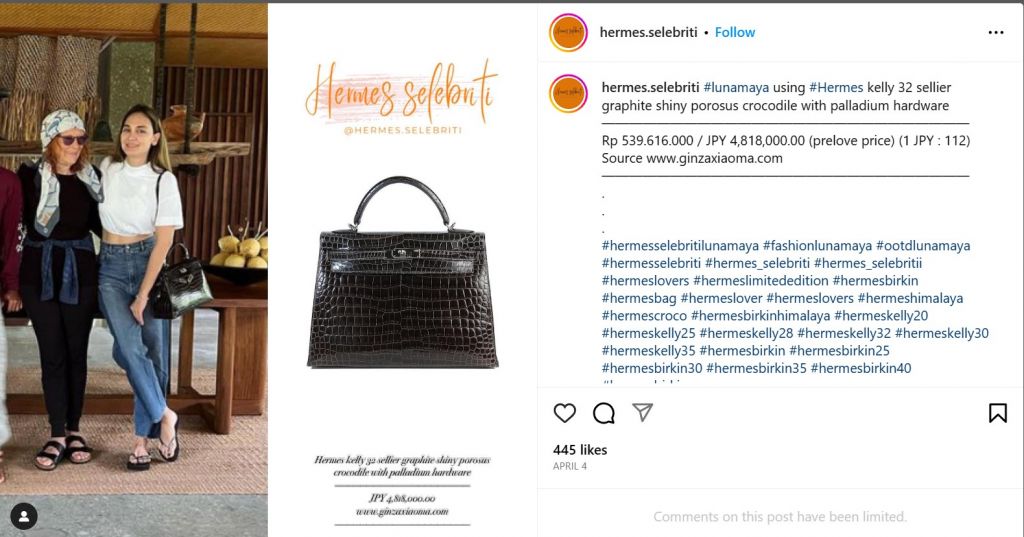This screenshot has width=1024, height=537.
Task: Click hermes.selebriti username in caption
Action: coord(650,88)
